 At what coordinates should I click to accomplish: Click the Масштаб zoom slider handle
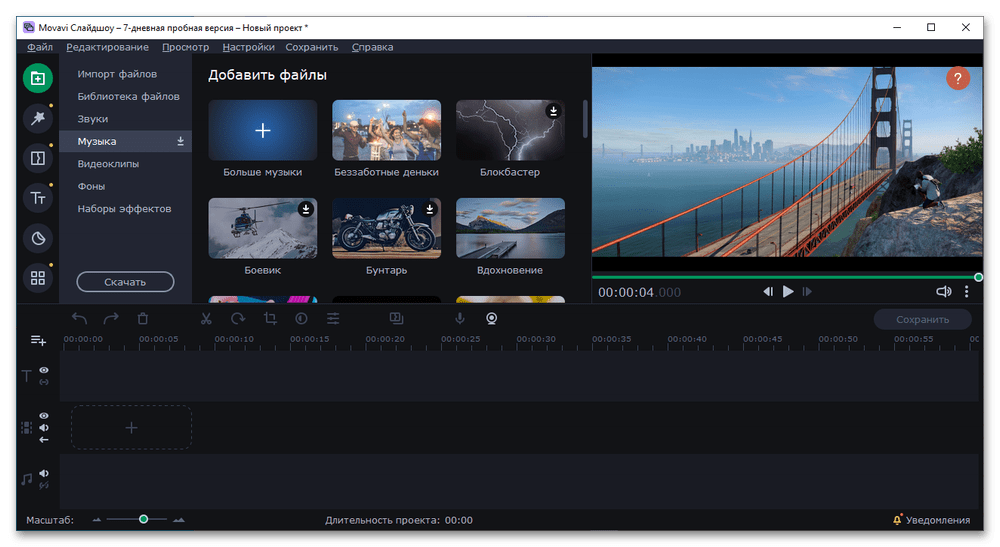point(144,519)
